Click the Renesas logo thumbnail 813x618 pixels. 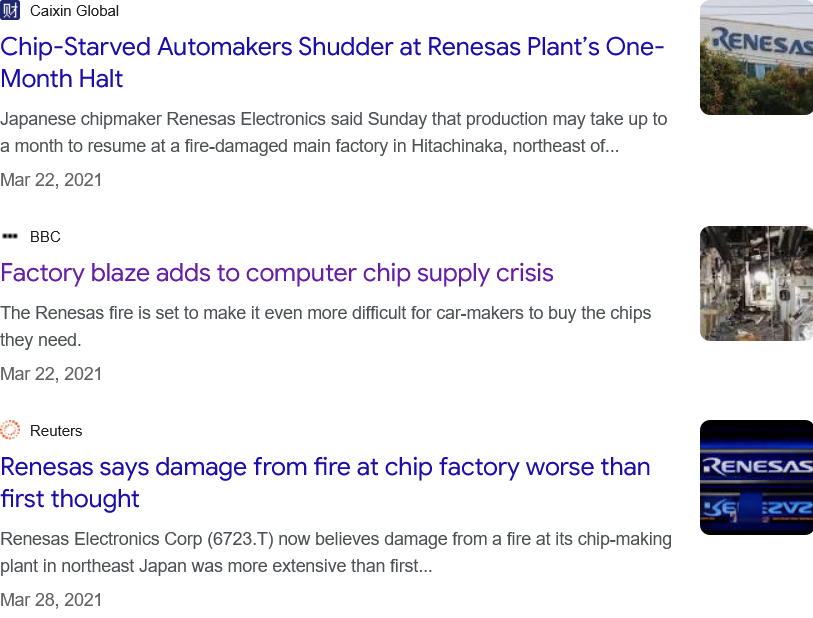756,477
